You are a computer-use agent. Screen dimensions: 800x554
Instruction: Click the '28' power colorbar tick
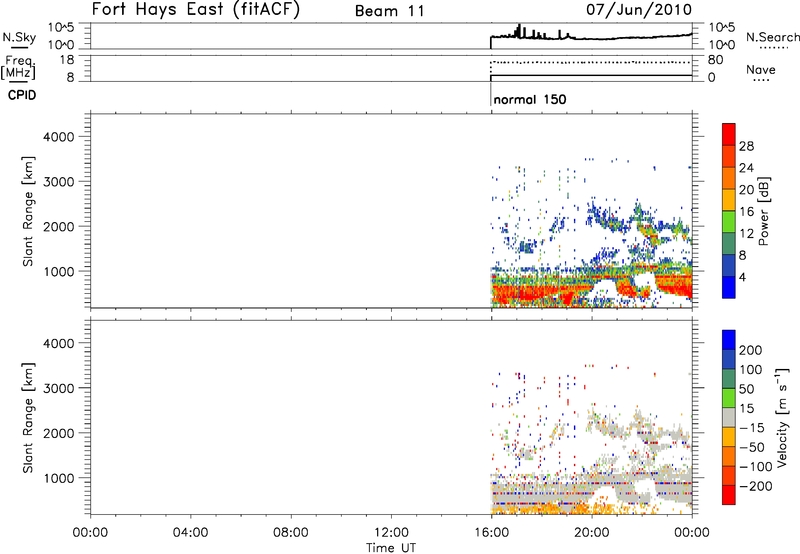click(x=746, y=146)
